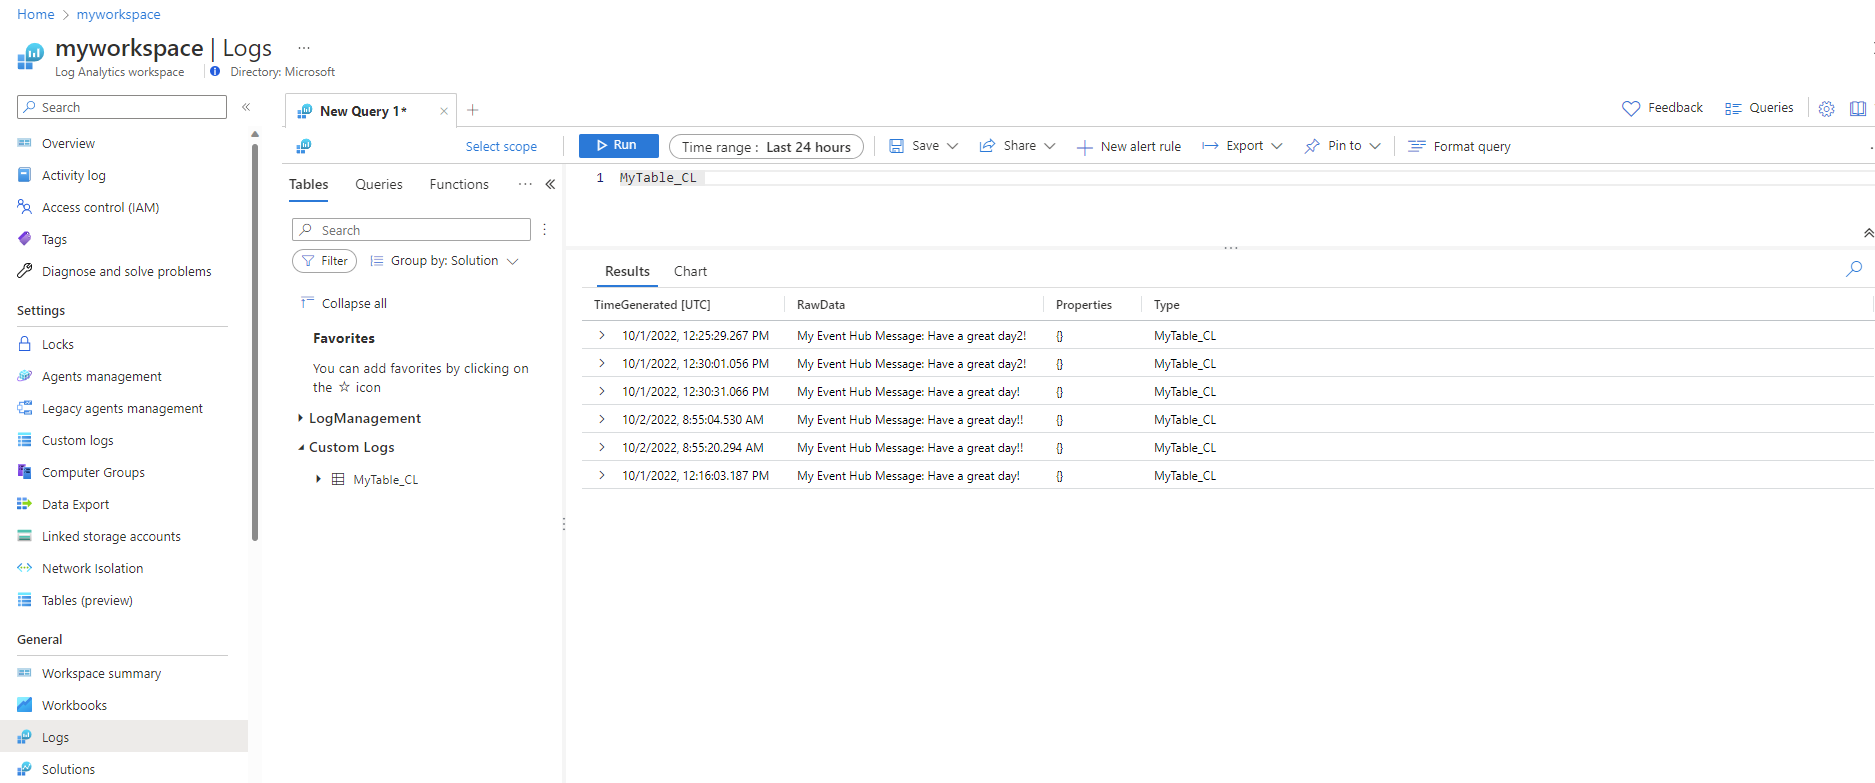This screenshot has height=783, width=1875.
Task: Open the Filter button for tables
Action: coord(324,261)
